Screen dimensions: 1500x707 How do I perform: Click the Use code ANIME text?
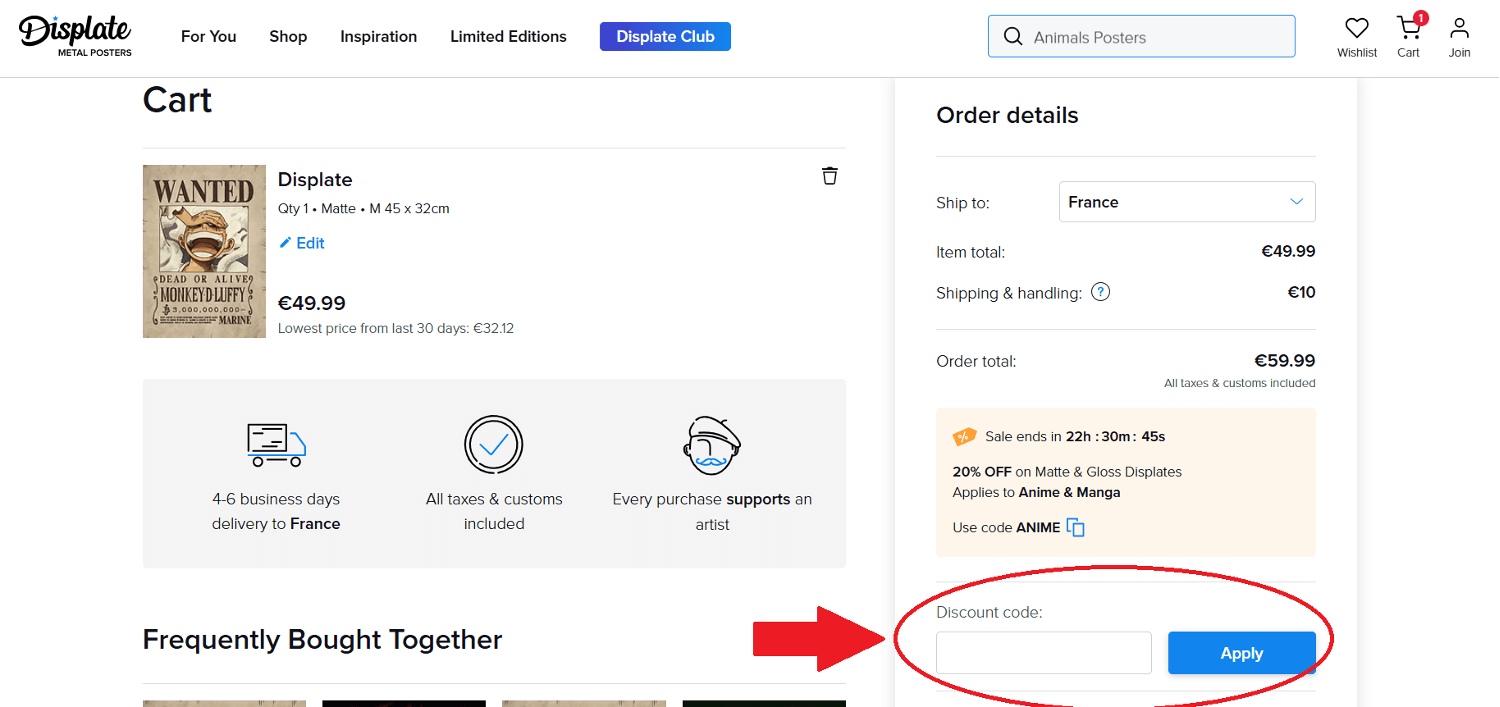click(1006, 527)
